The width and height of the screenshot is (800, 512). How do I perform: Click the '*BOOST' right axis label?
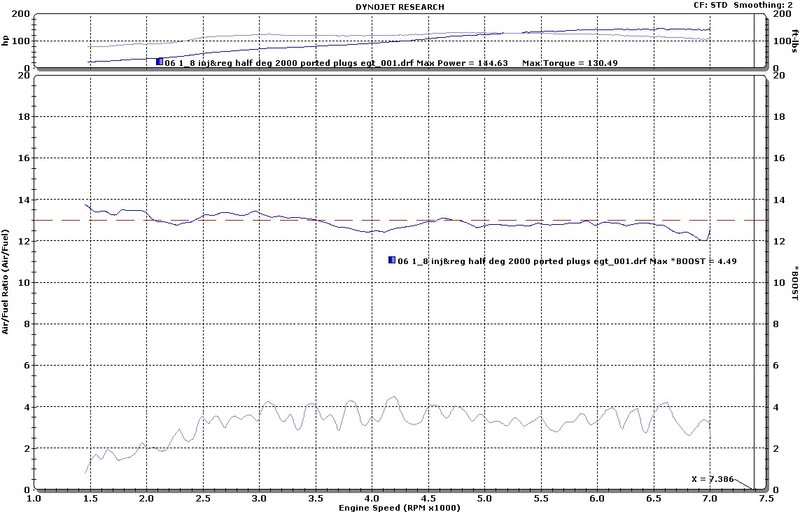coord(795,282)
